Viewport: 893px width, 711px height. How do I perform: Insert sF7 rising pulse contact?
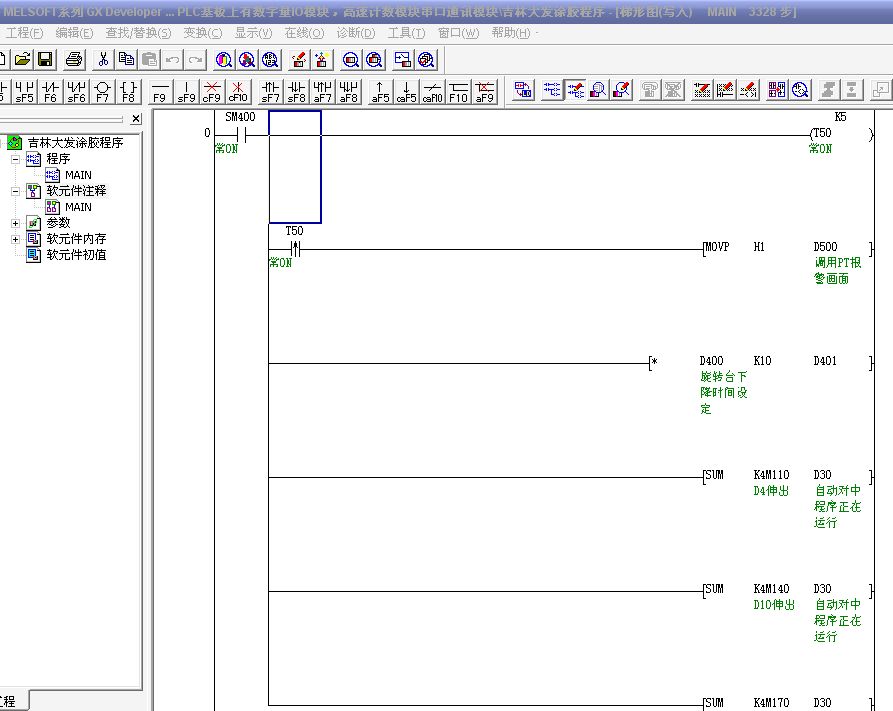(x=270, y=91)
